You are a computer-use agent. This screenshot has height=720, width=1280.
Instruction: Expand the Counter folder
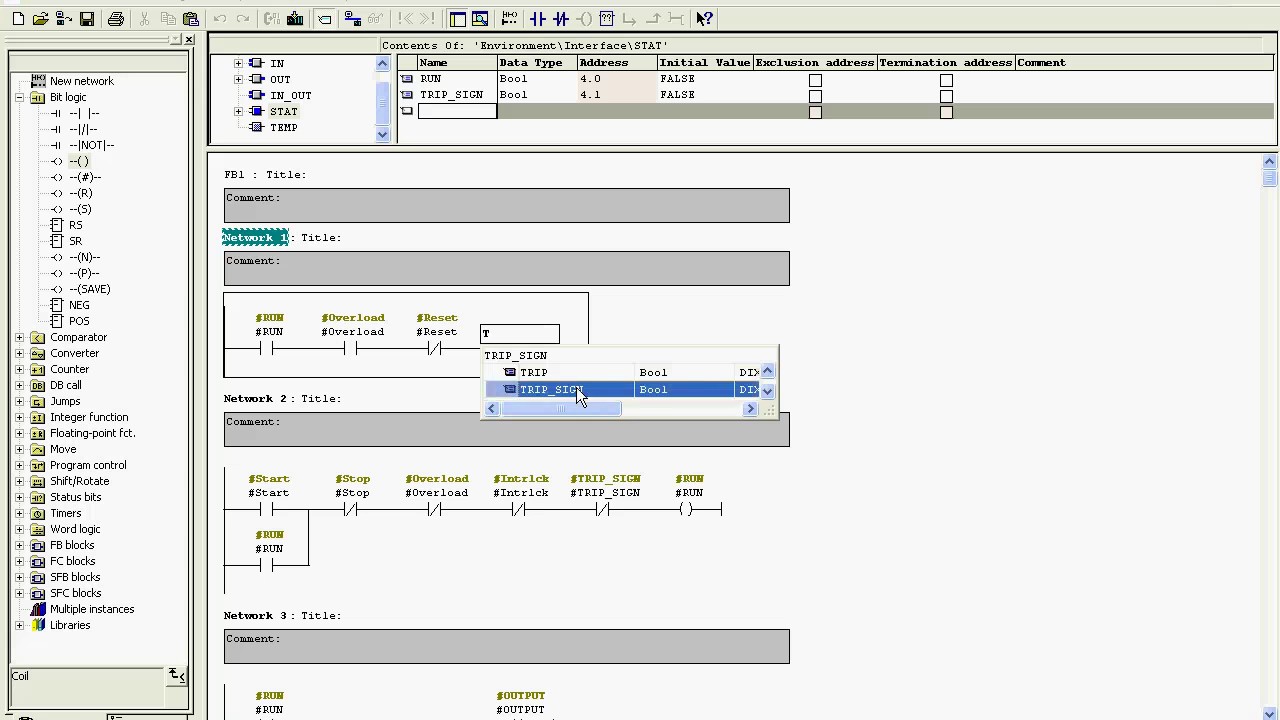point(19,369)
